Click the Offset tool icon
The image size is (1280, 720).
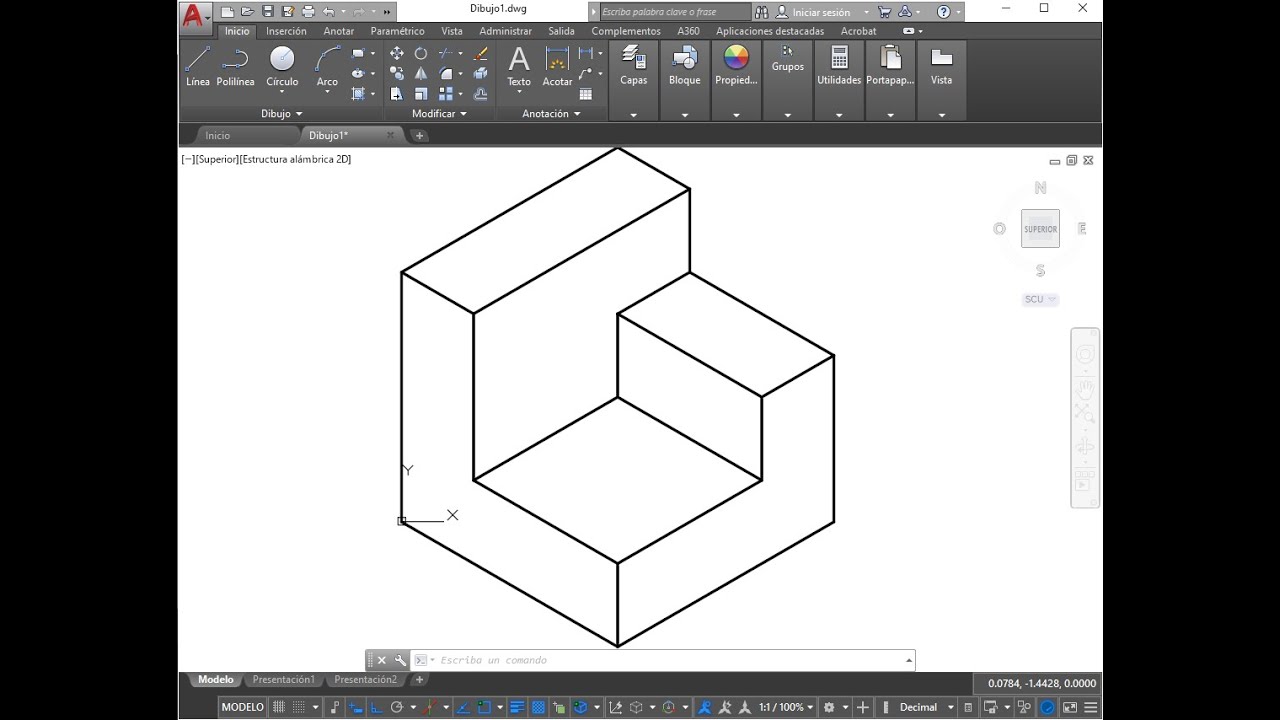[x=480, y=93]
